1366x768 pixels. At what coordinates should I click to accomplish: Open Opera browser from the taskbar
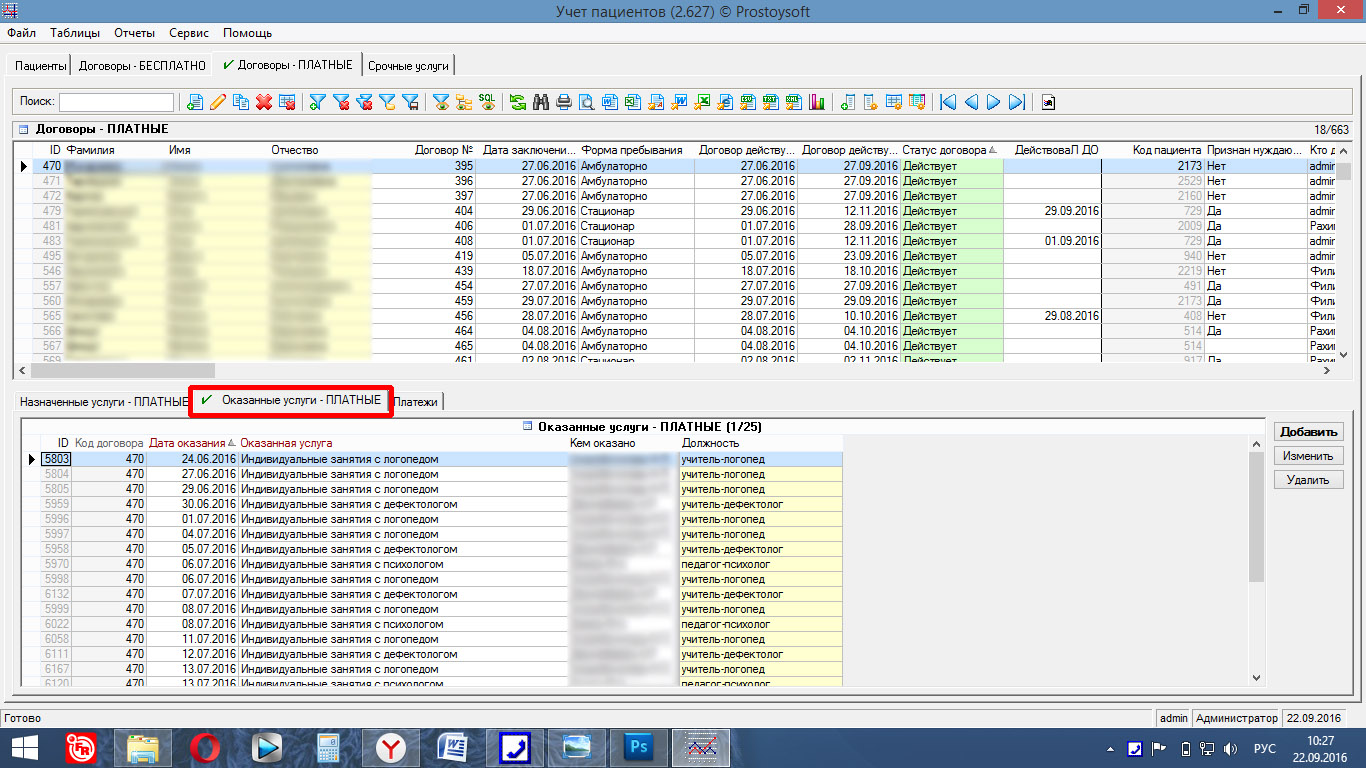point(205,747)
